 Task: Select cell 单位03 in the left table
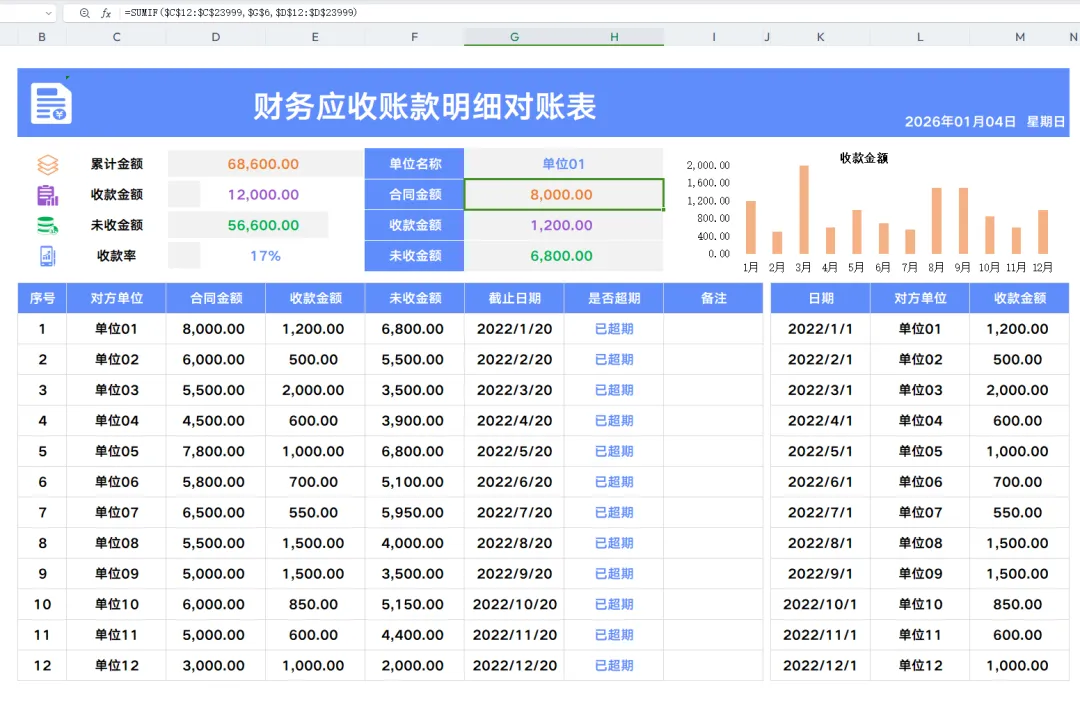point(116,390)
